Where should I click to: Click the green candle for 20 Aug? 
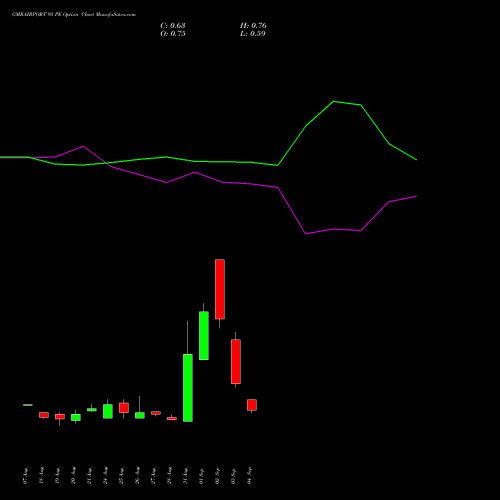click(x=76, y=417)
